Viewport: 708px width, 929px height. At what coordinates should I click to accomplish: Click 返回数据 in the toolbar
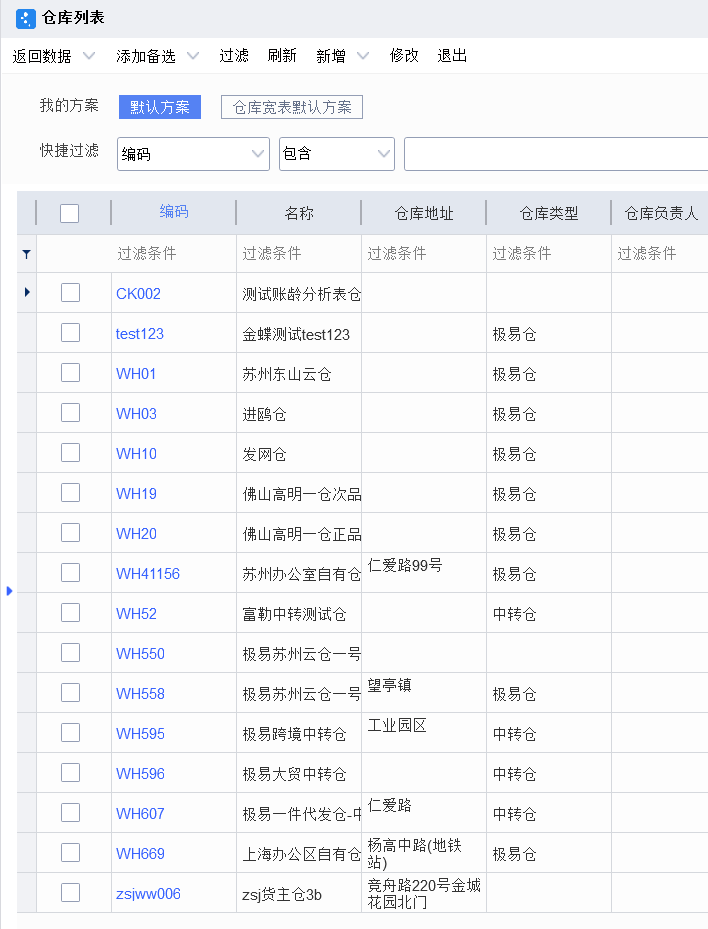coord(42,56)
